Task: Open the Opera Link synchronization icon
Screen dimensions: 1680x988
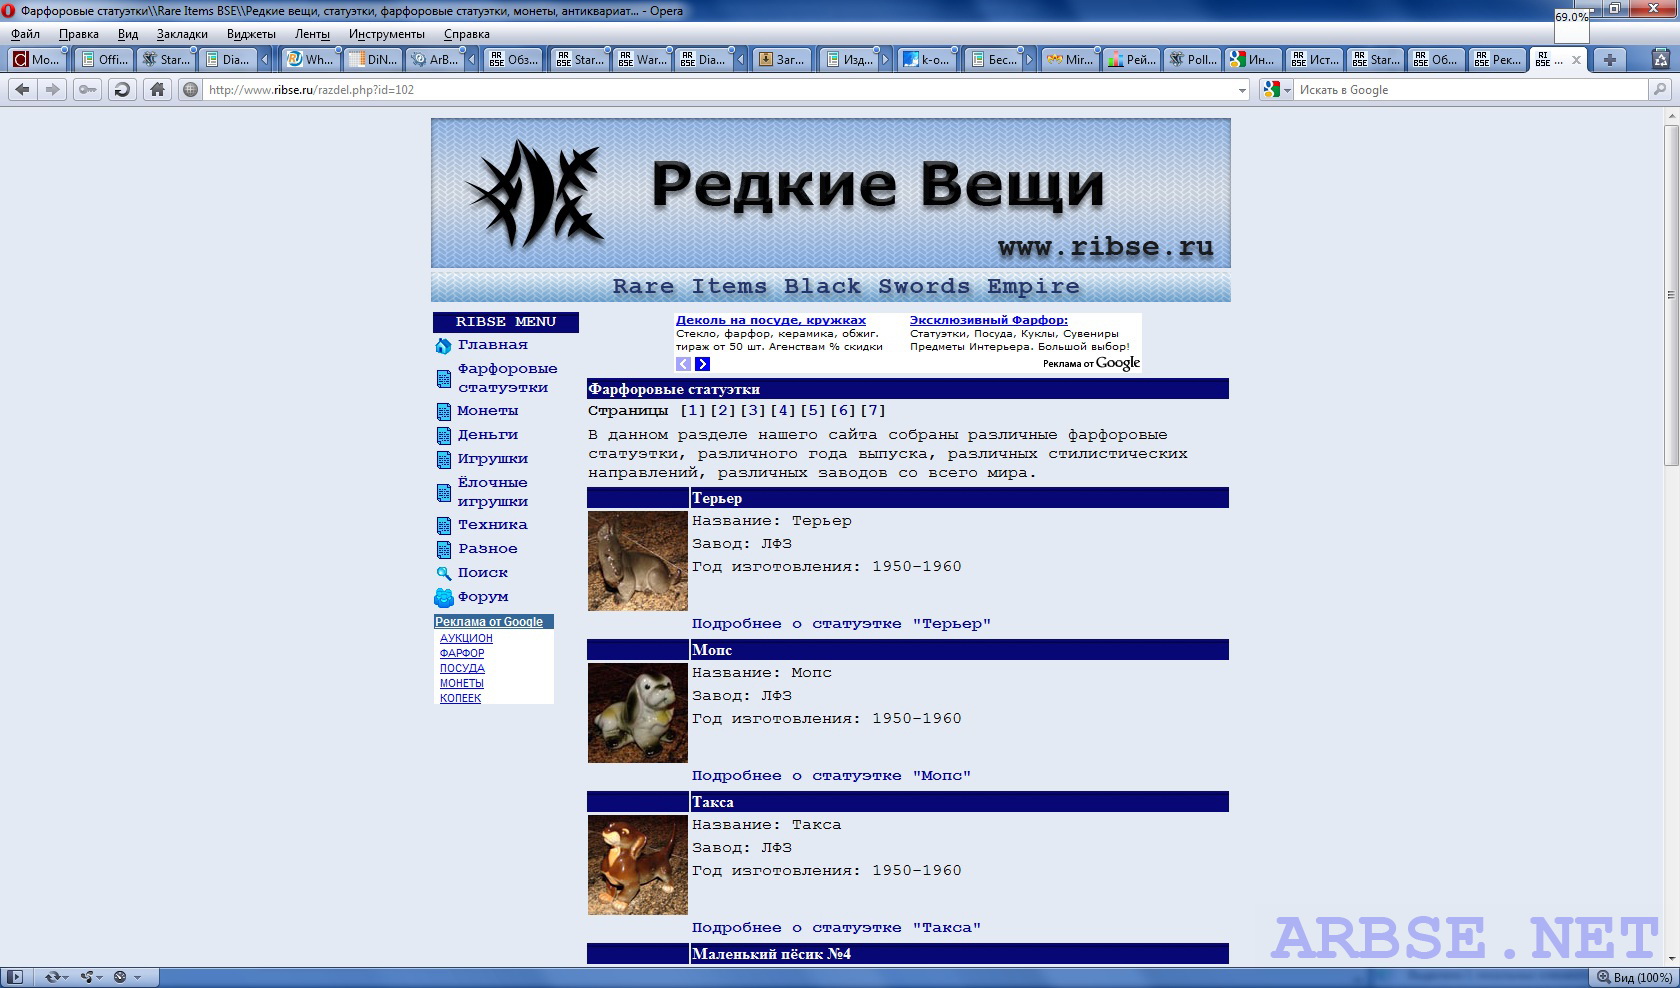Action: point(54,977)
